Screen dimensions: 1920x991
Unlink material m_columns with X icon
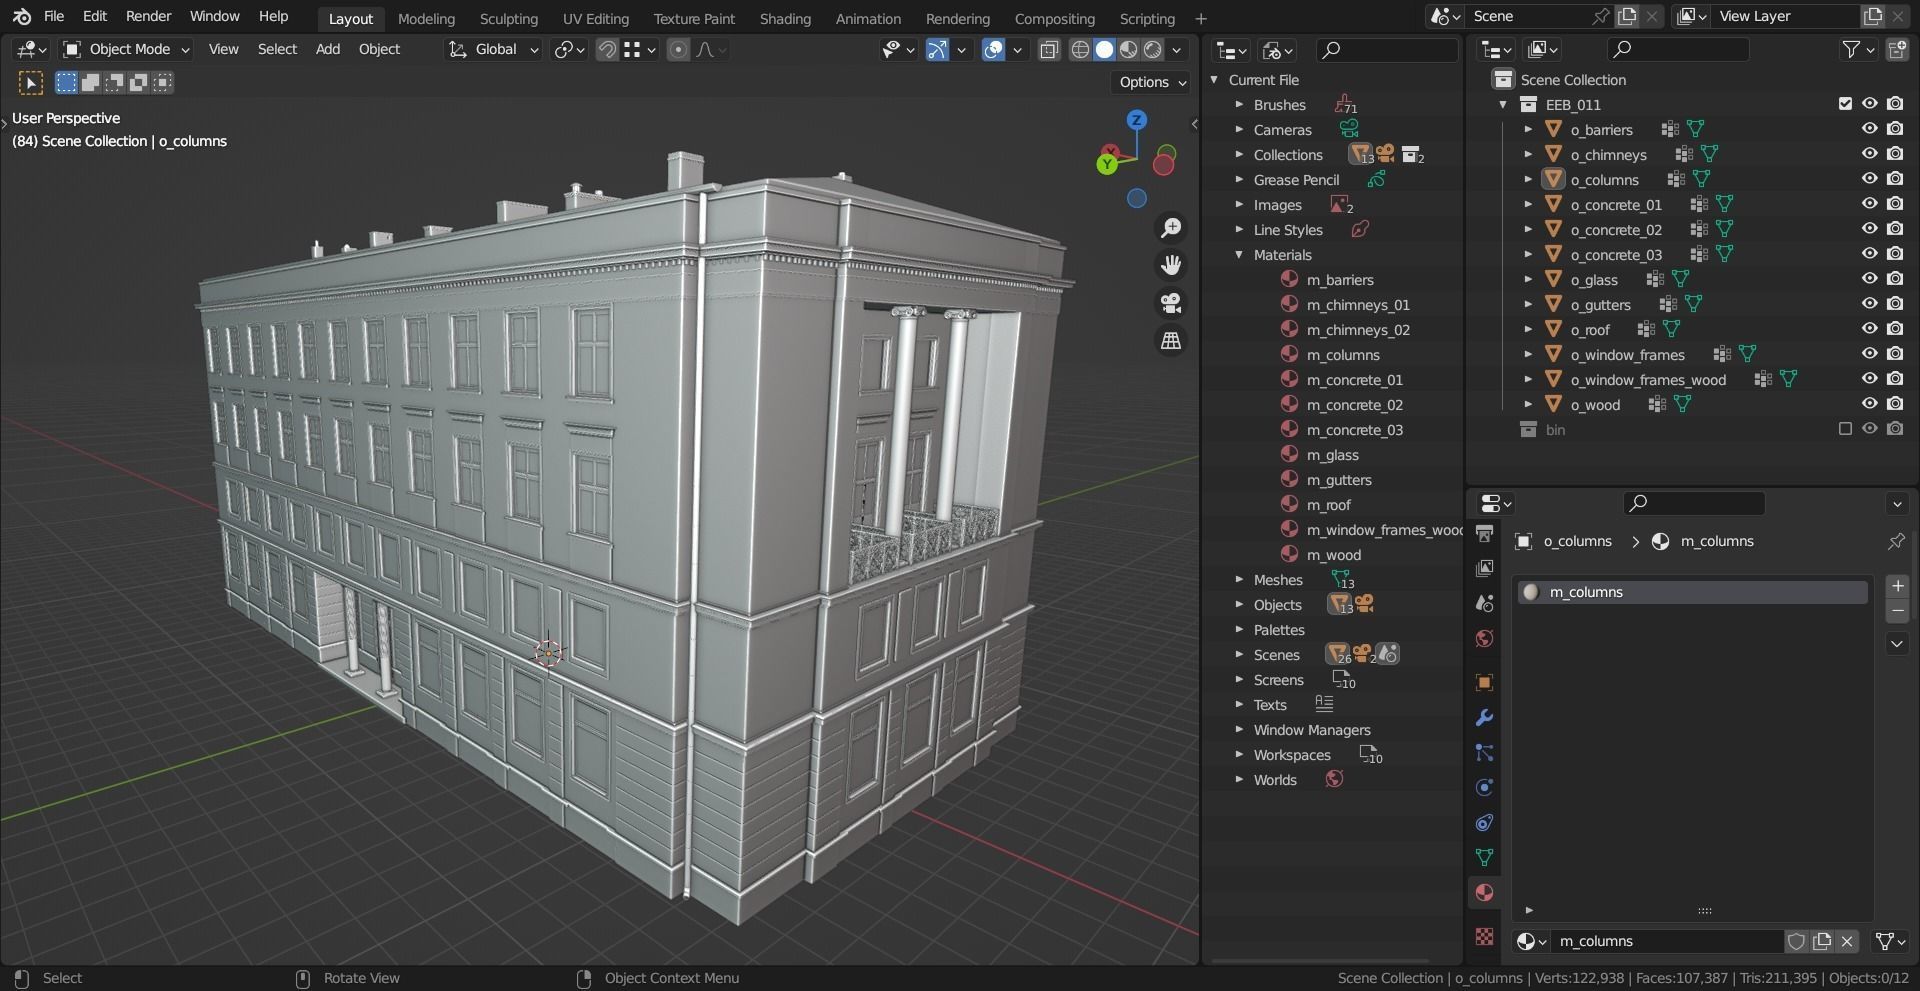(1847, 941)
